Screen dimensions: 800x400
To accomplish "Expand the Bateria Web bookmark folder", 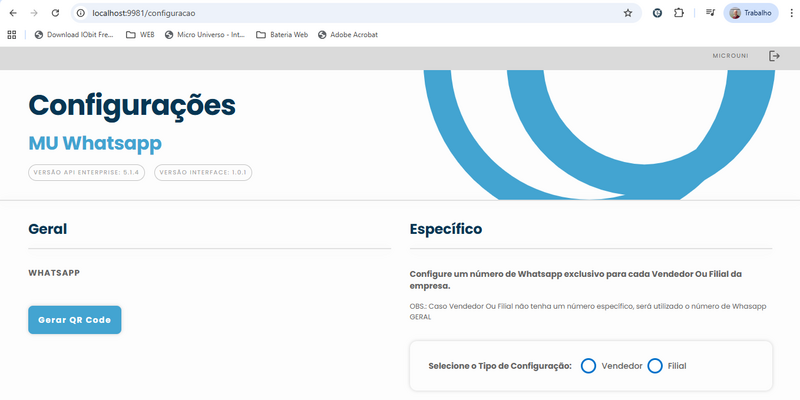I will click(x=281, y=34).
